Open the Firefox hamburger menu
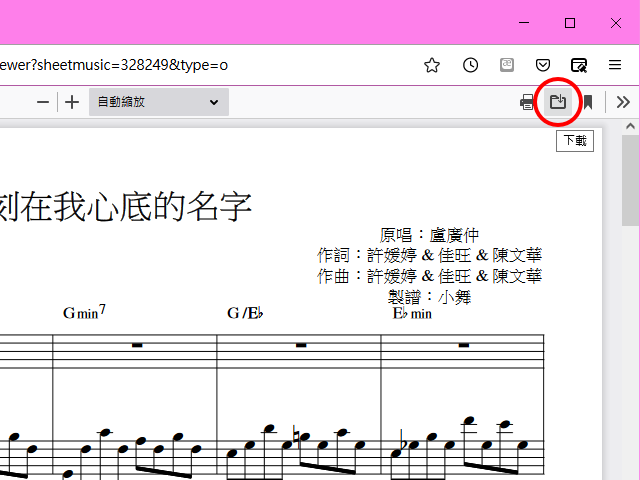This screenshot has height=480, width=640. pos(616,65)
